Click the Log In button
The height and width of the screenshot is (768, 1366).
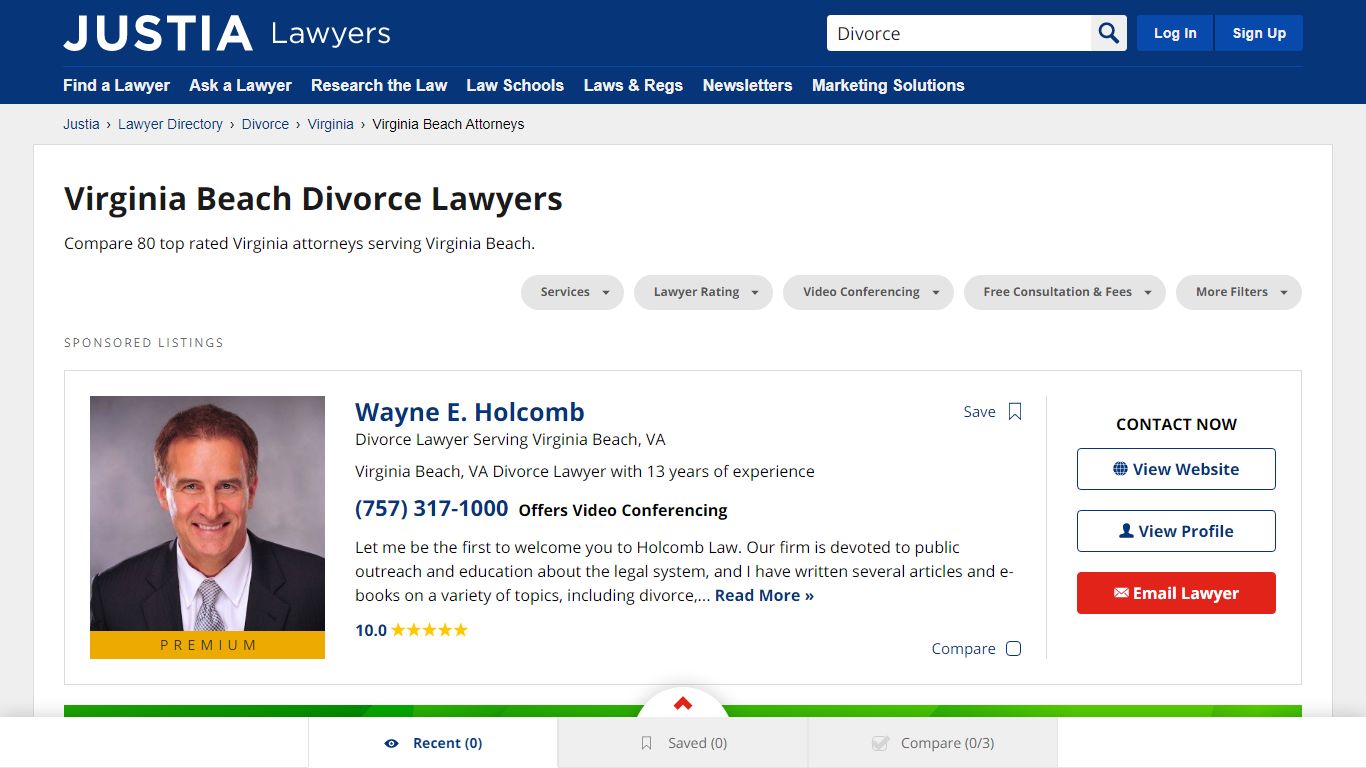pyautogui.click(x=1175, y=33)
